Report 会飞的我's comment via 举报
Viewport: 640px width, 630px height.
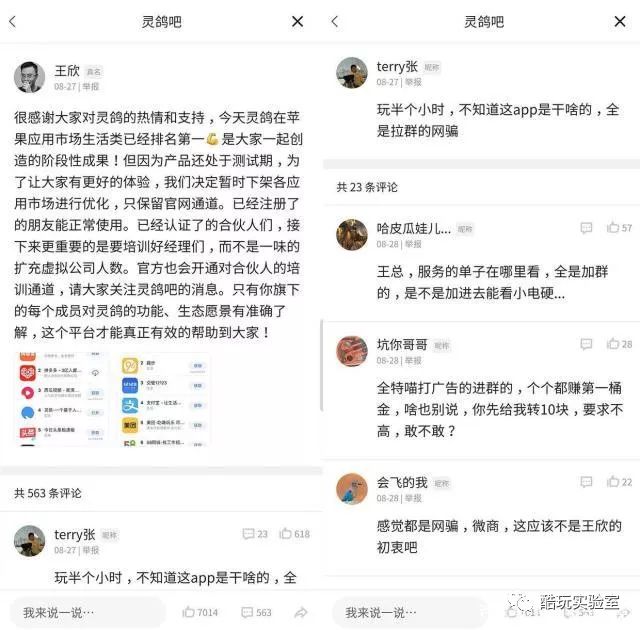coord(413,498)
